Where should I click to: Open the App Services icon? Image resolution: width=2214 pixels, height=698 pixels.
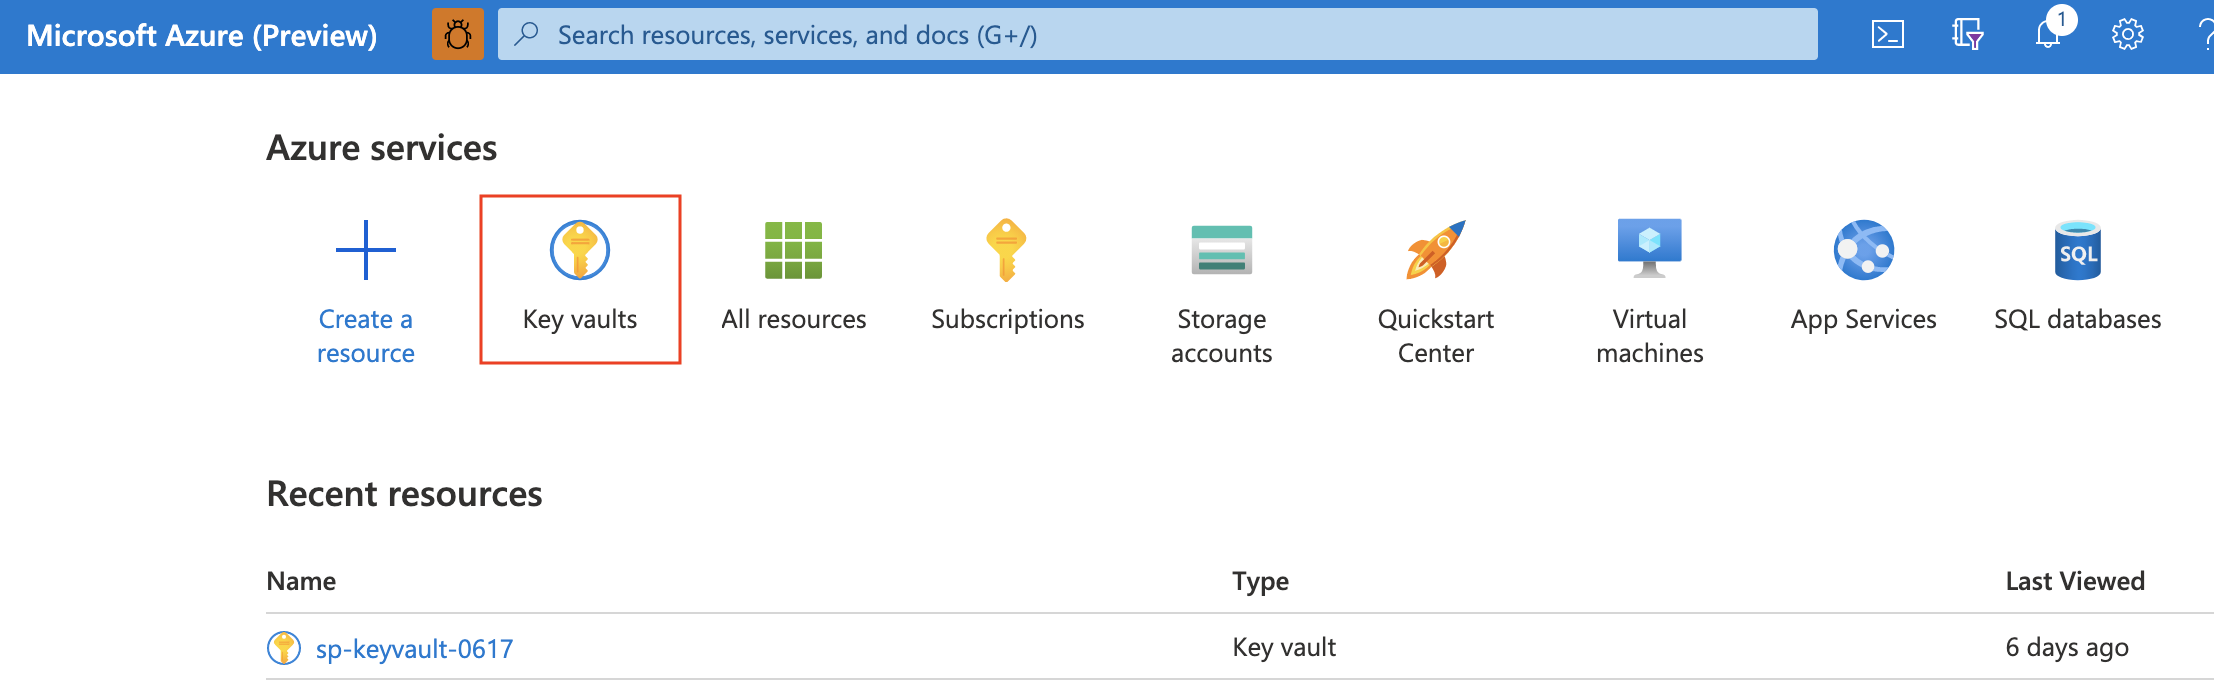(x=1863, y=250)
